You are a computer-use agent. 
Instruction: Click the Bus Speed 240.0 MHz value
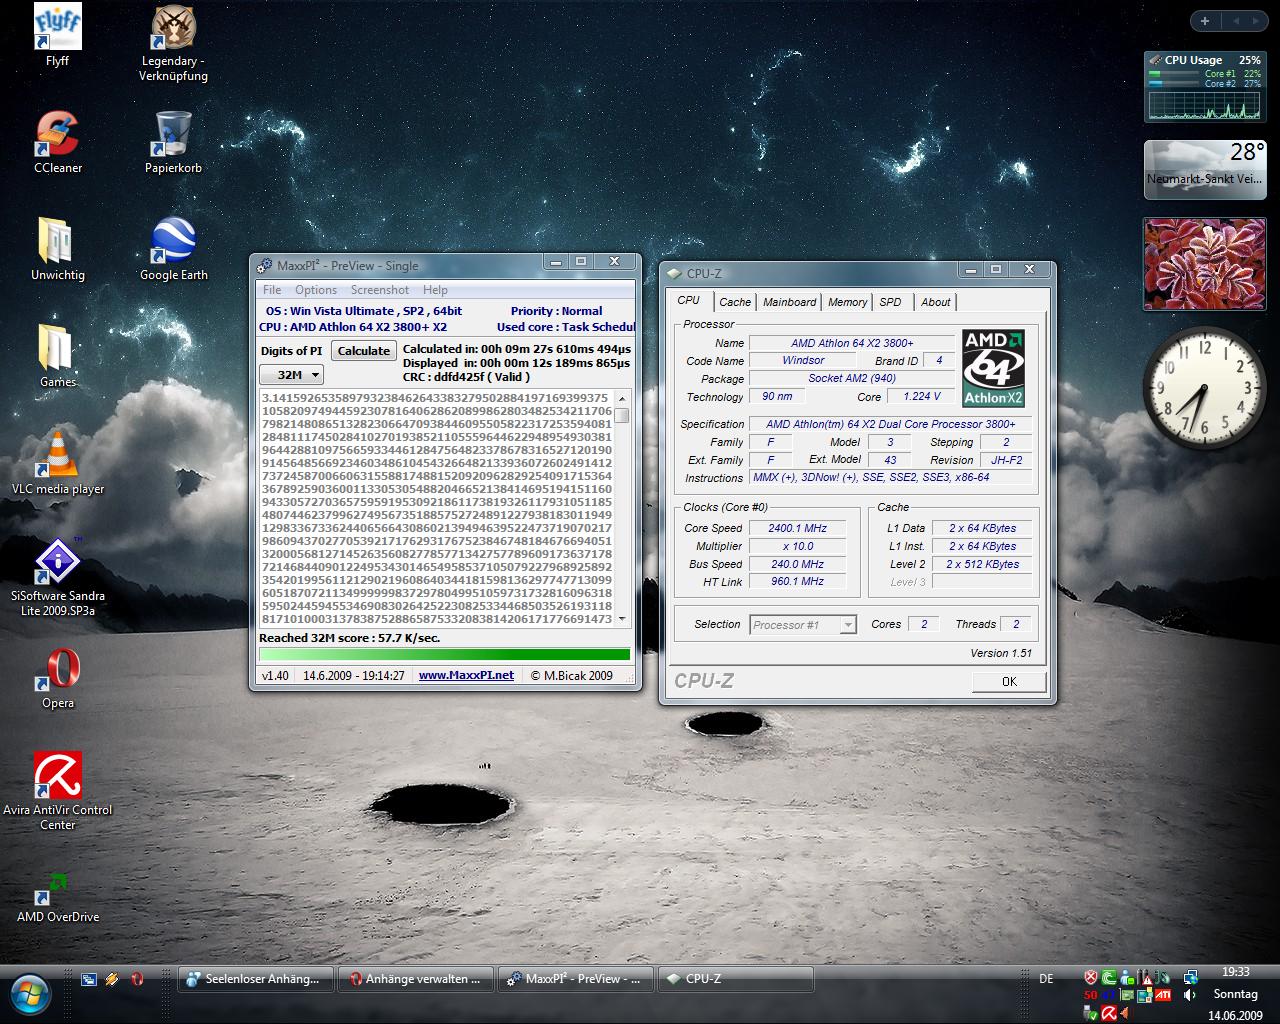(x=797, y=564)
